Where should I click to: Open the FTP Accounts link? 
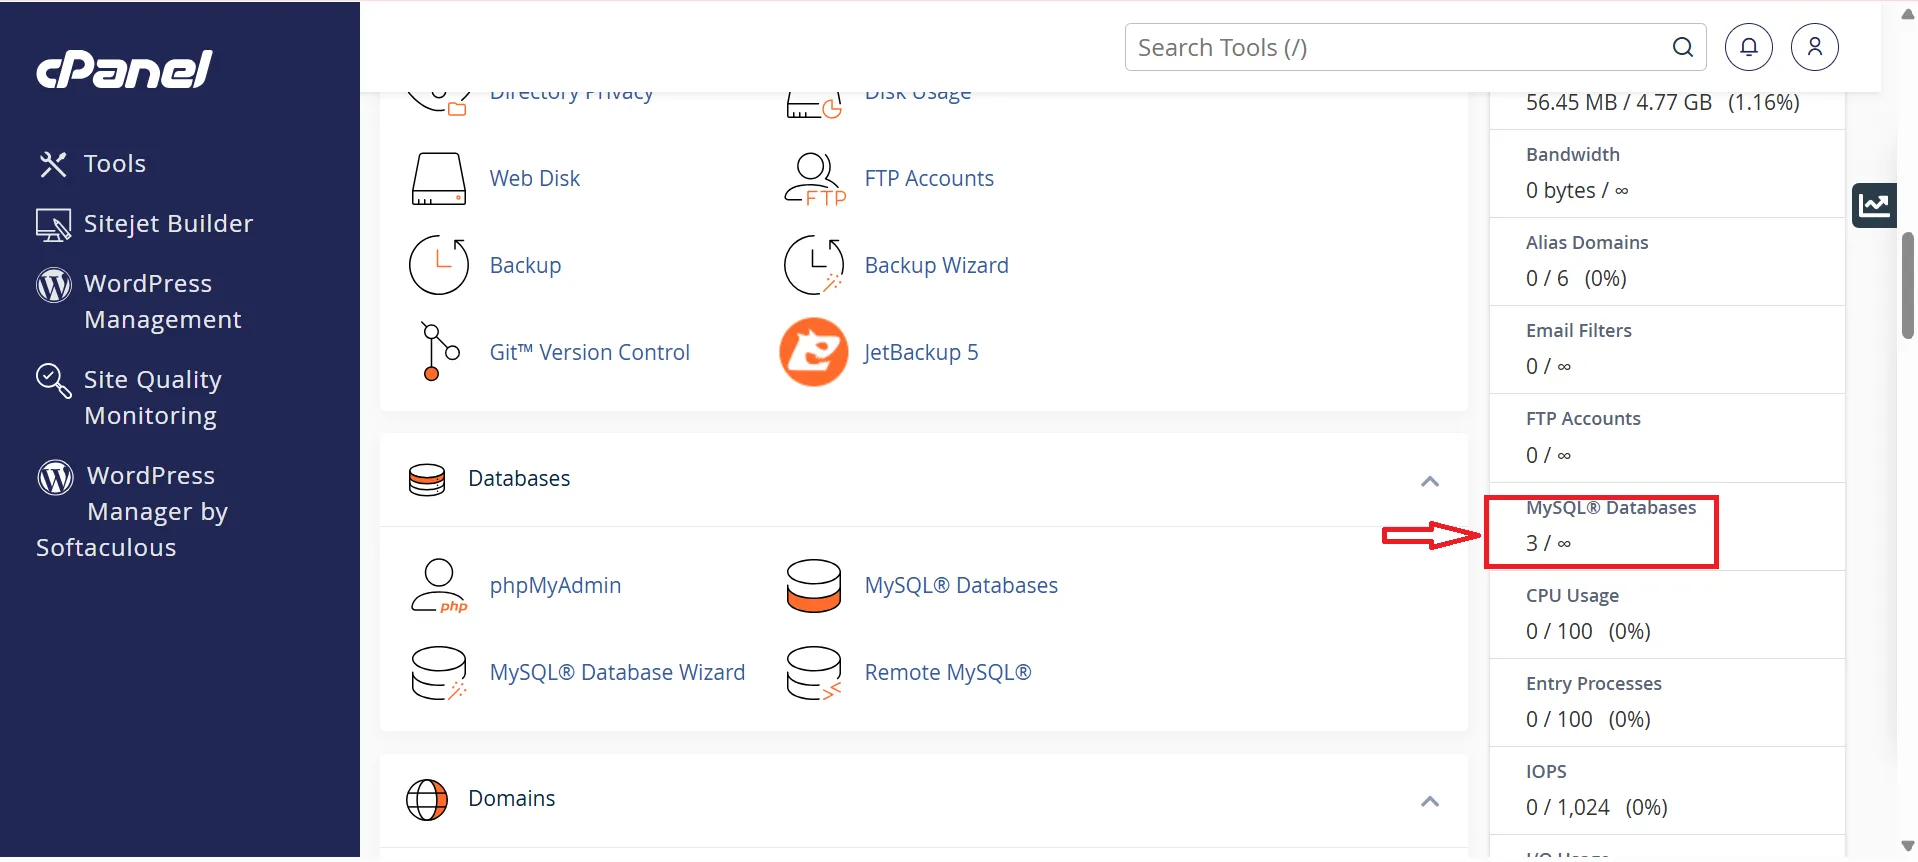coord(928,179)
